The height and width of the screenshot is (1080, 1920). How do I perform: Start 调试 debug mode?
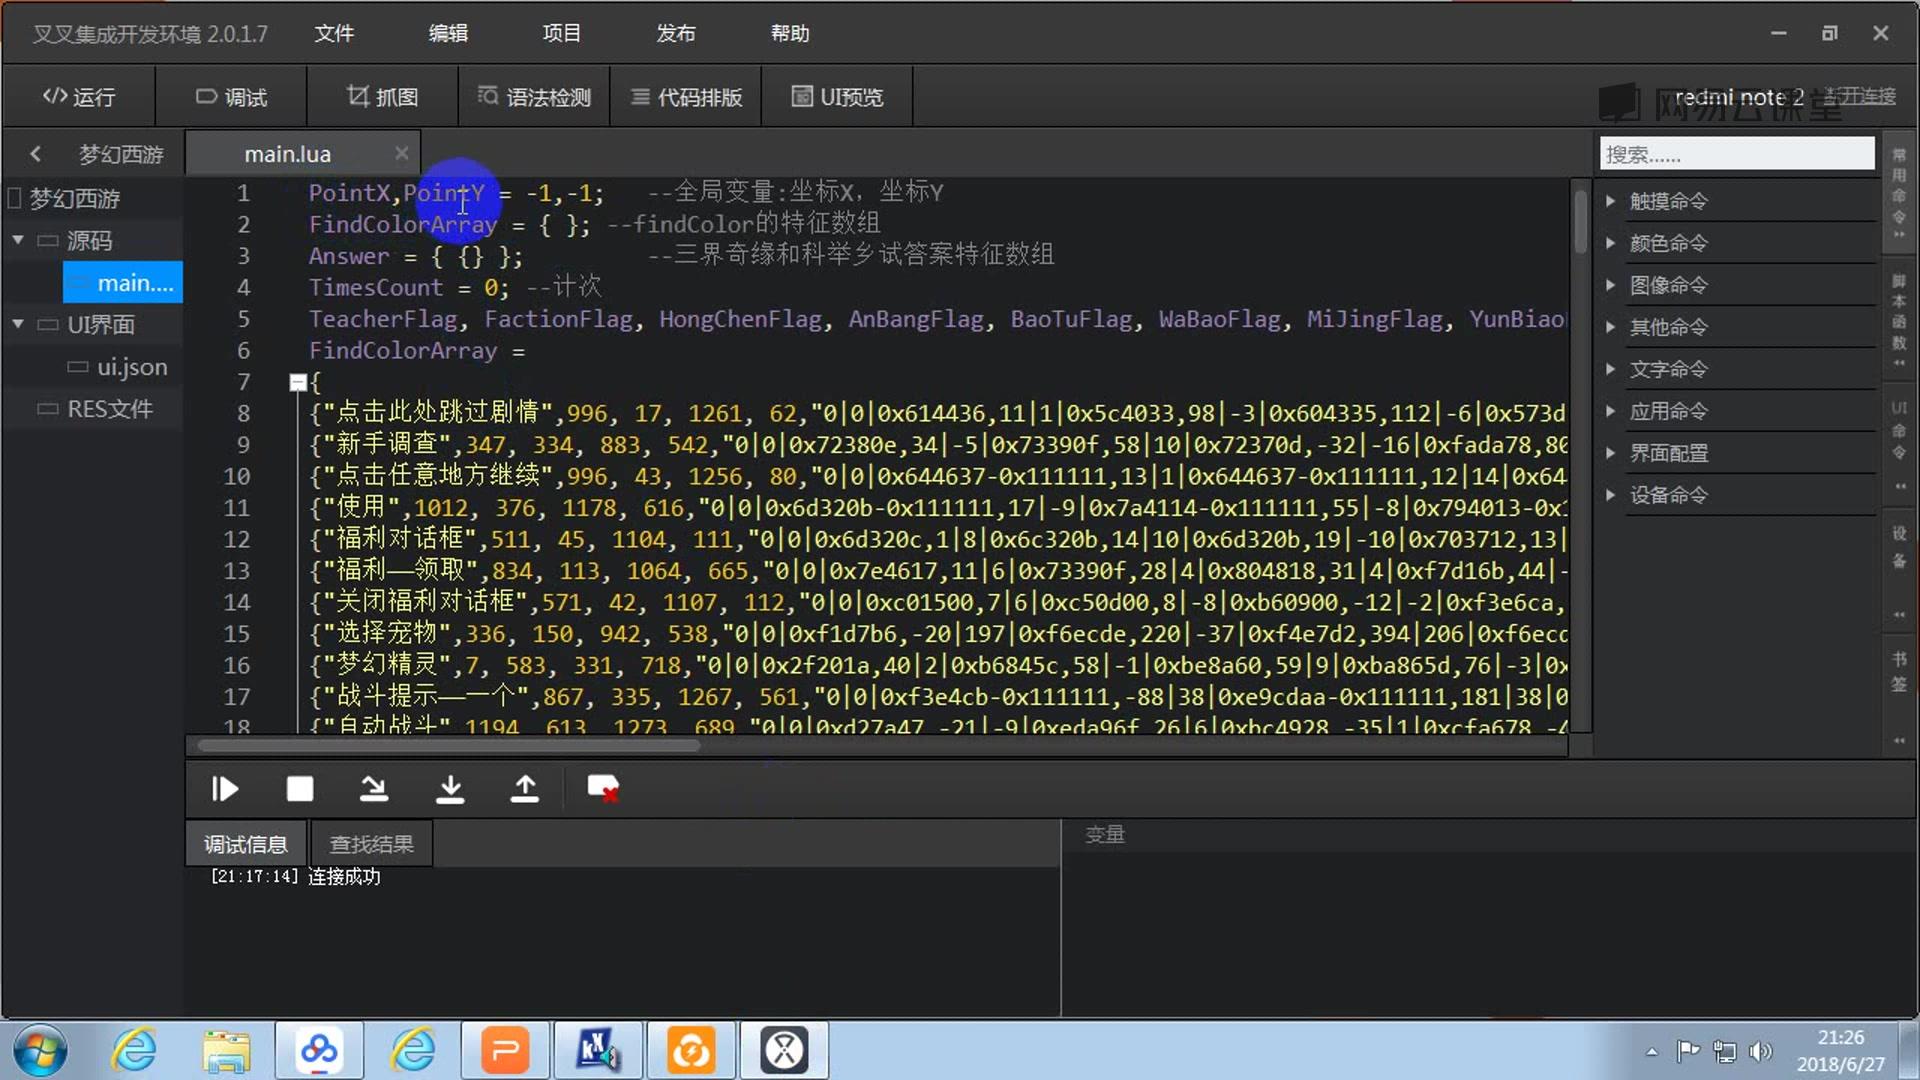point(231,97)
